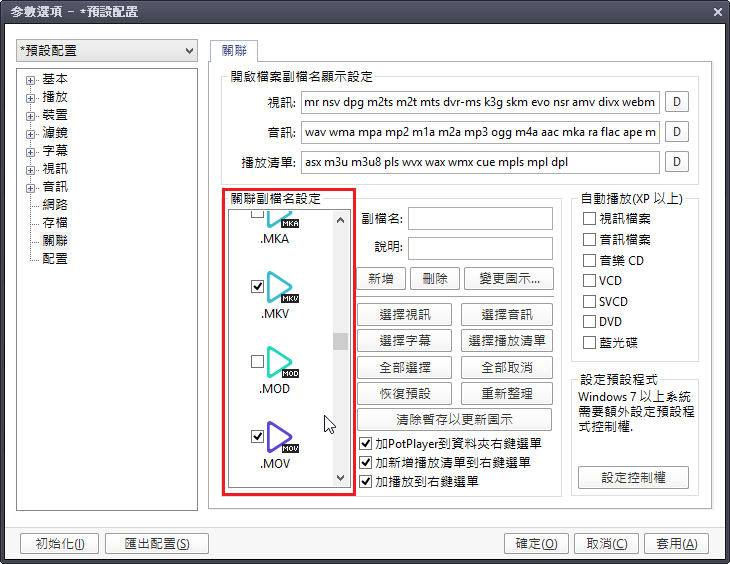The height and width of the screenshot is (564, 730).
Task: Click 選擇音訊 button
Action: tap(507, 314)
